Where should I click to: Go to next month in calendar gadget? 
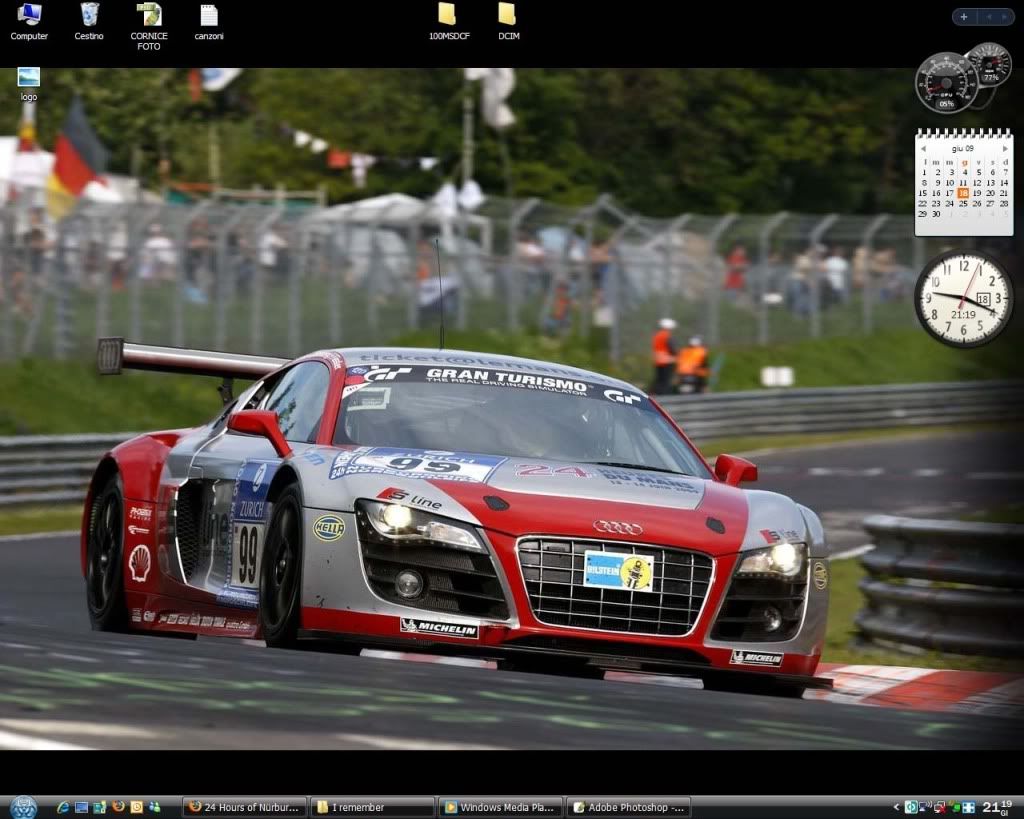pyautogui.click(x=1005, y=149)
